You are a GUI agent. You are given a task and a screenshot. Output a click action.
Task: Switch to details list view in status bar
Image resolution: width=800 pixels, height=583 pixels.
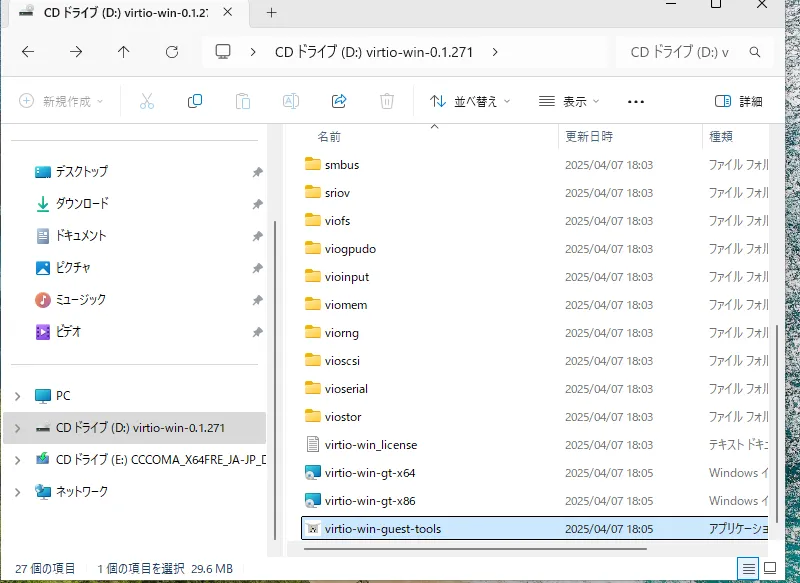[x=748, y=568]
